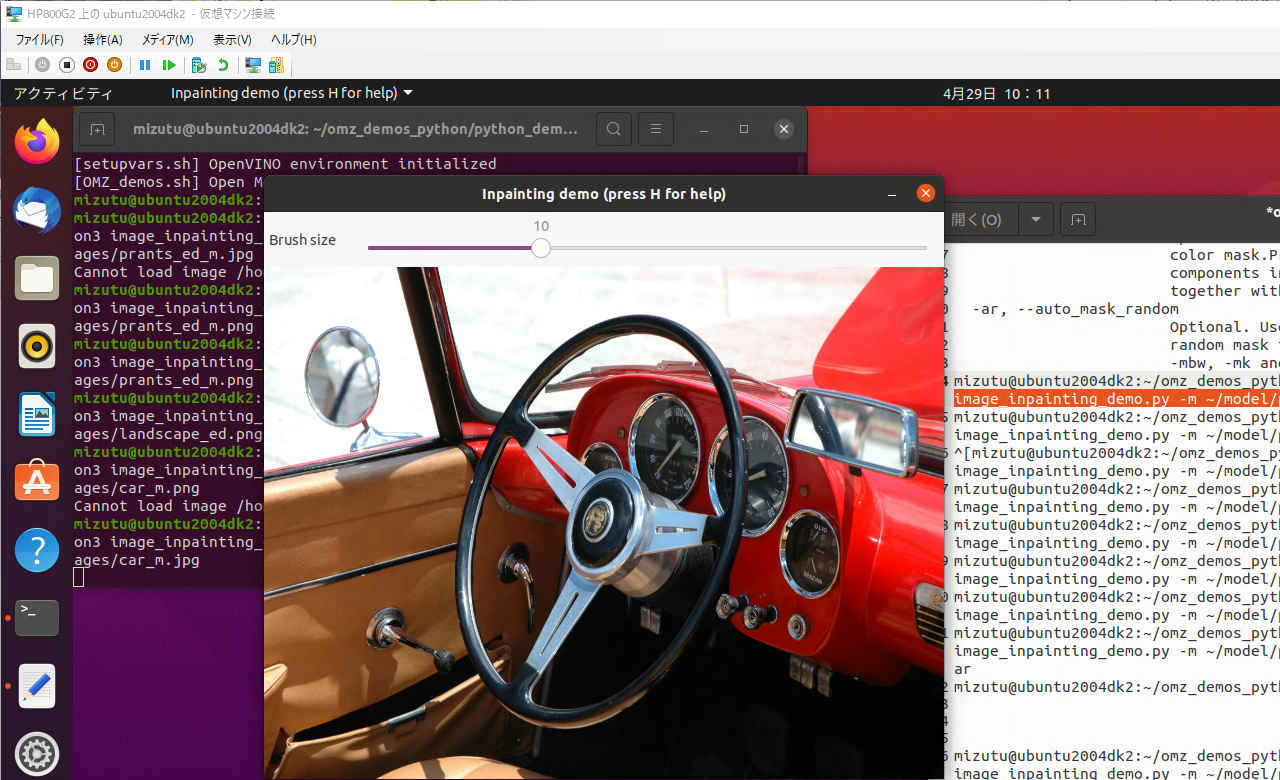Viewport: 1280px width, 780px height.
Task: Open Ubuntu Software from the dock
Action: [x=37, y=482]
